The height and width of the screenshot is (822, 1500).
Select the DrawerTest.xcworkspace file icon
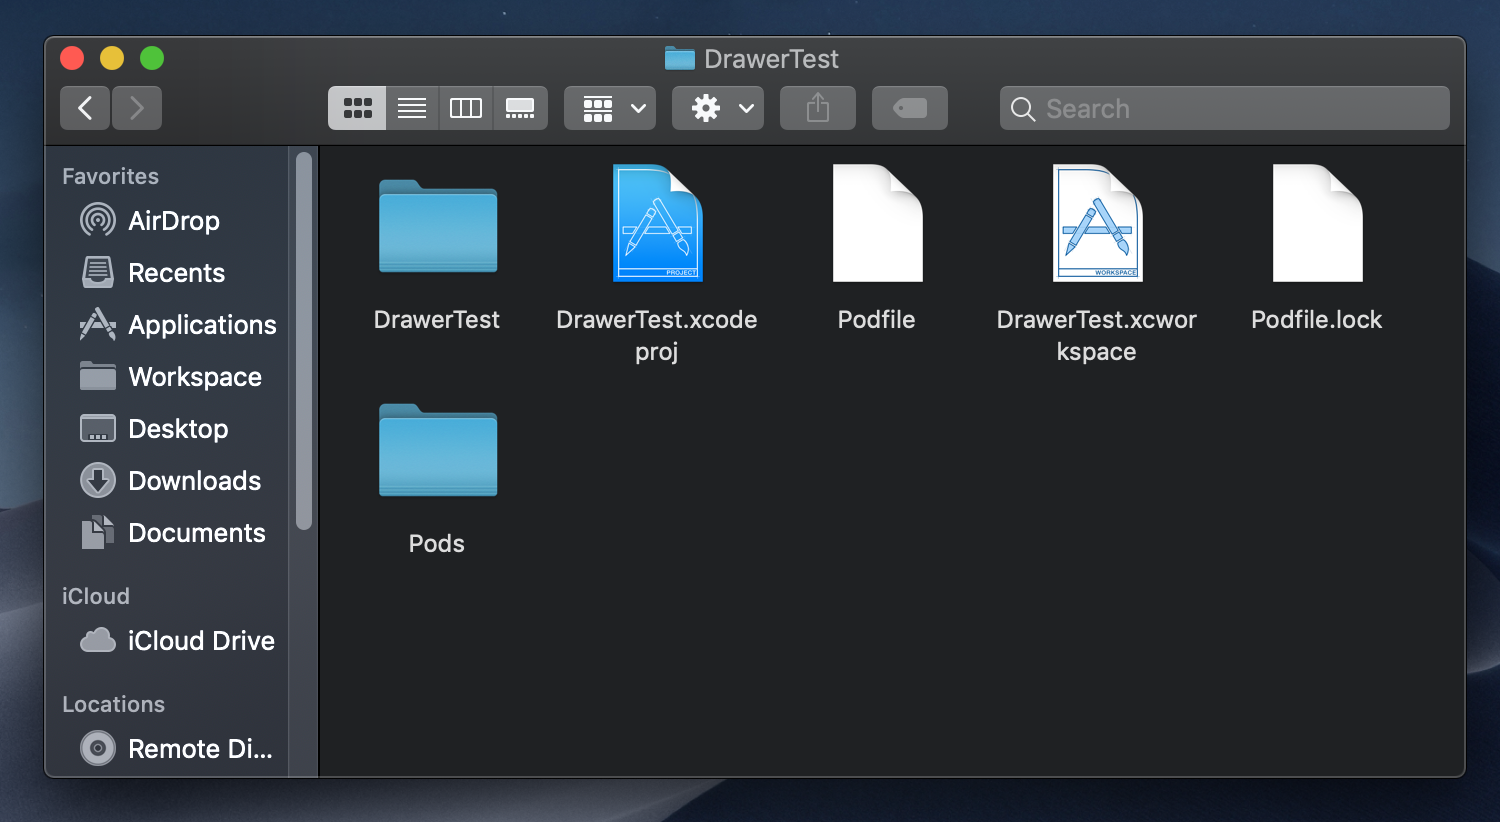click(x=1097, y=223)
